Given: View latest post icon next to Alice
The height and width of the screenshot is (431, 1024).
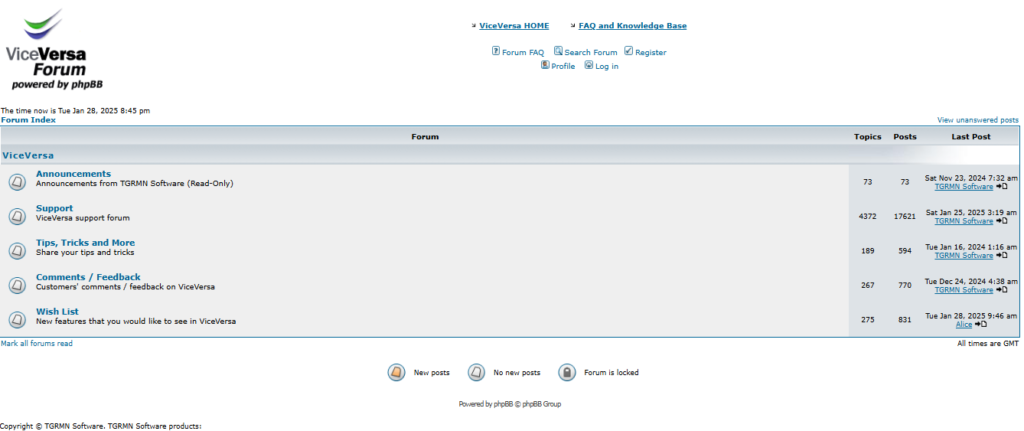Looking at the screenshot, I should click(x=980, y=325).
